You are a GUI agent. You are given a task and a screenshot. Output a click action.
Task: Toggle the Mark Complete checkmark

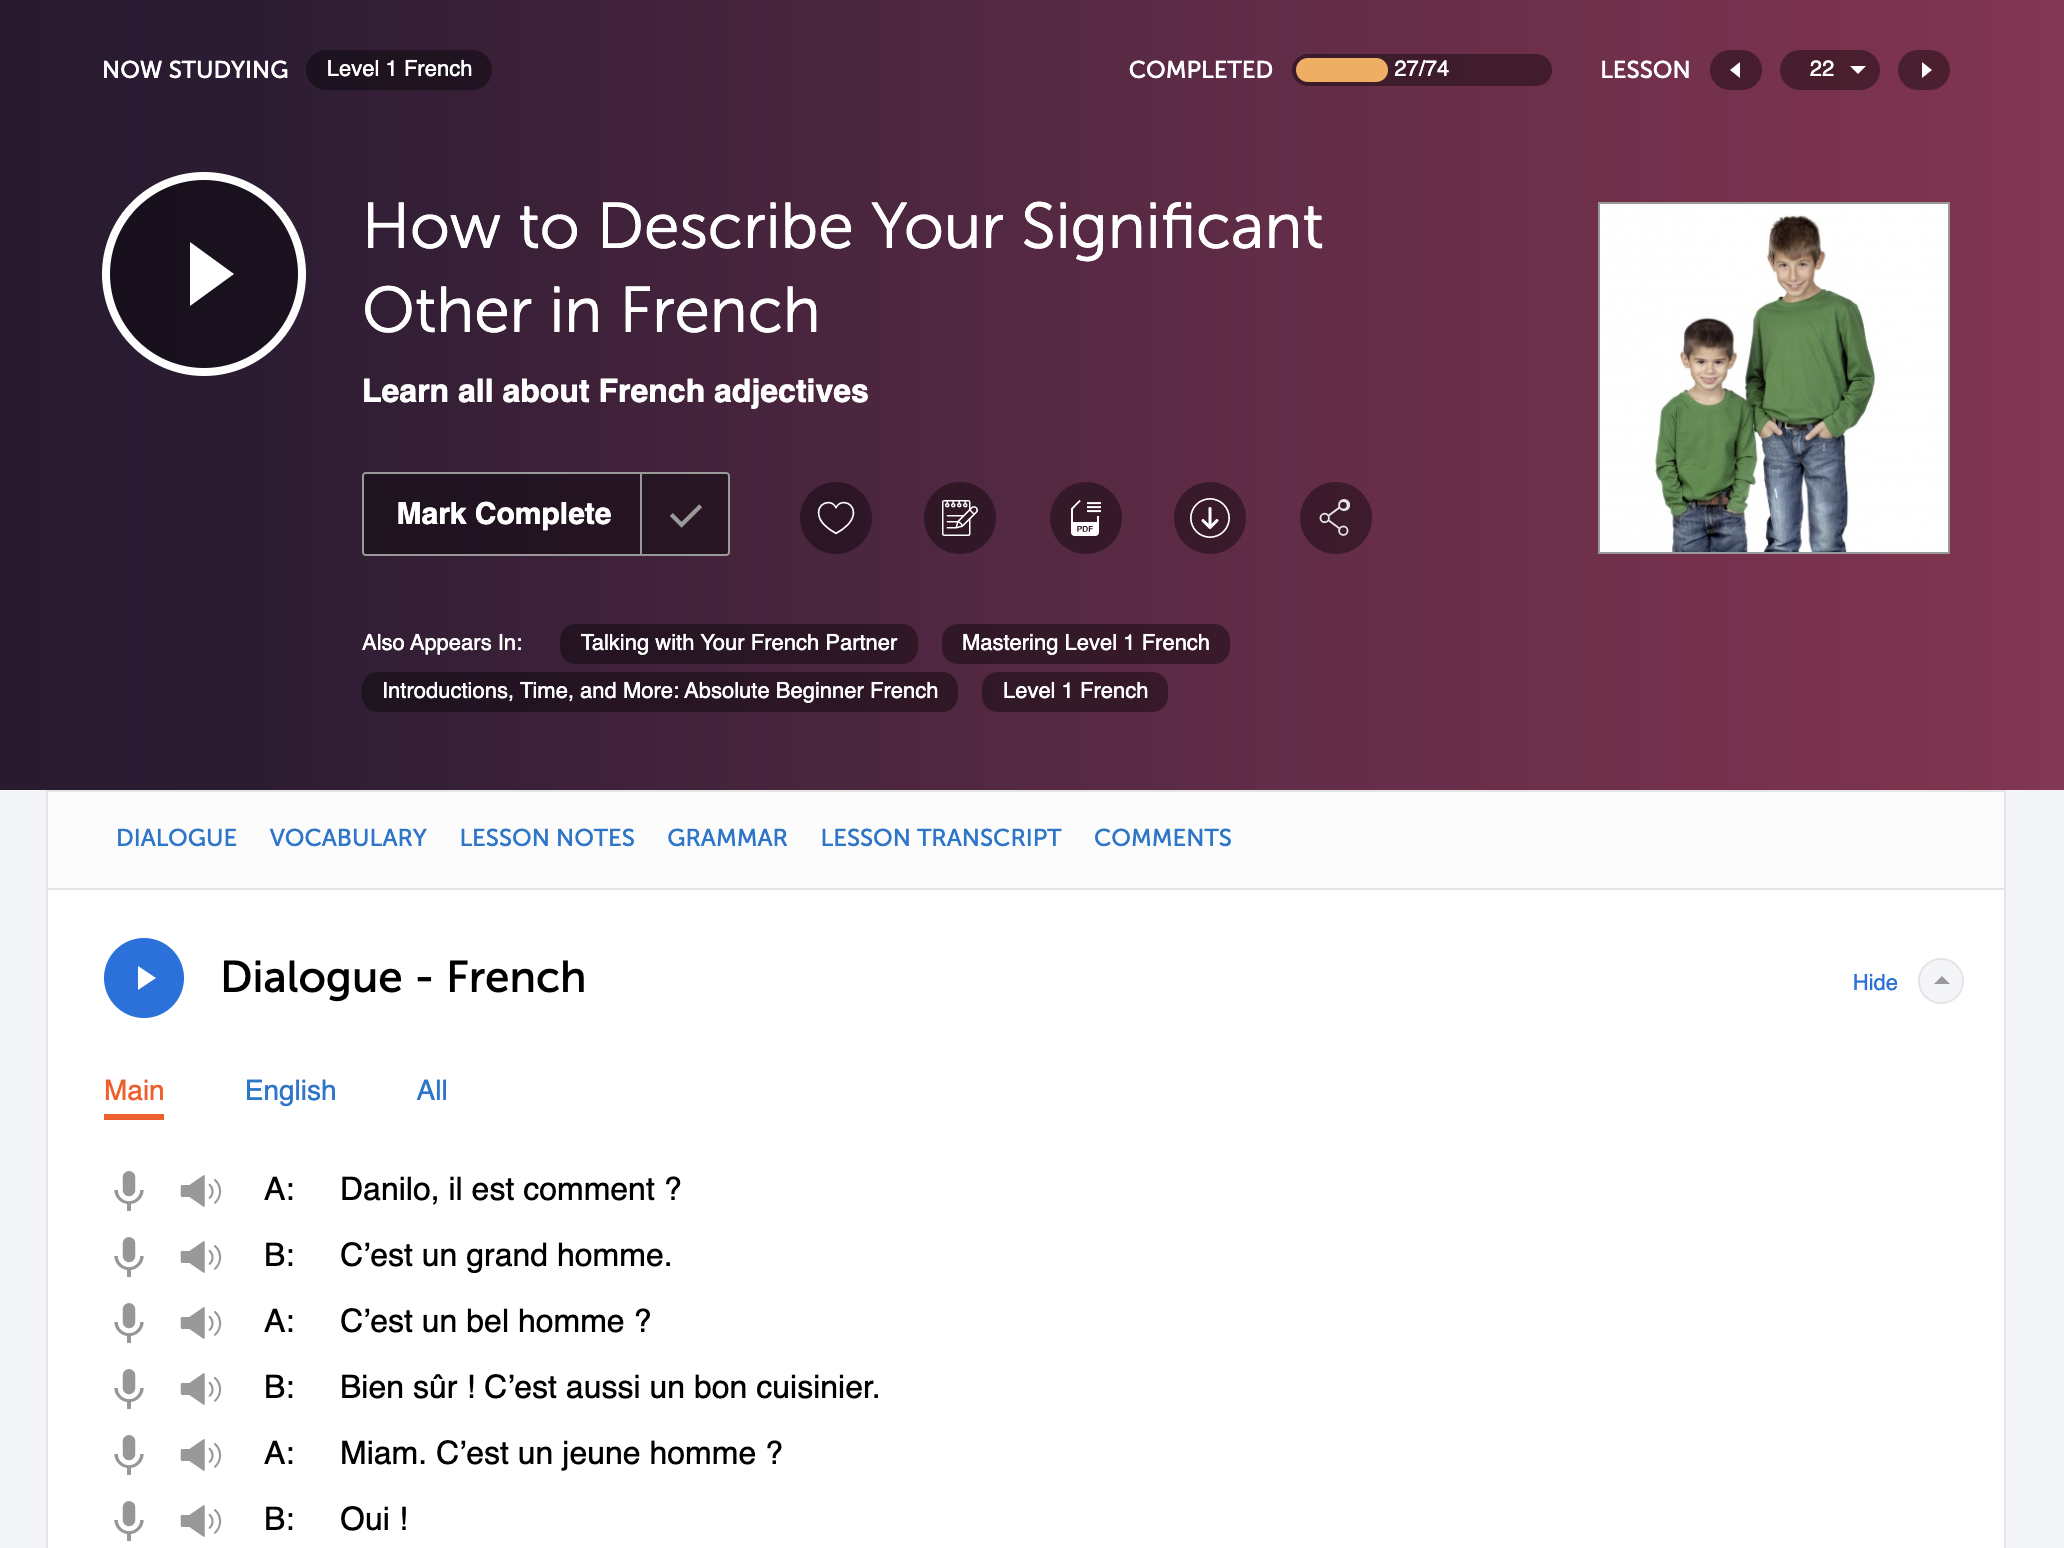[x=685, y=514]
